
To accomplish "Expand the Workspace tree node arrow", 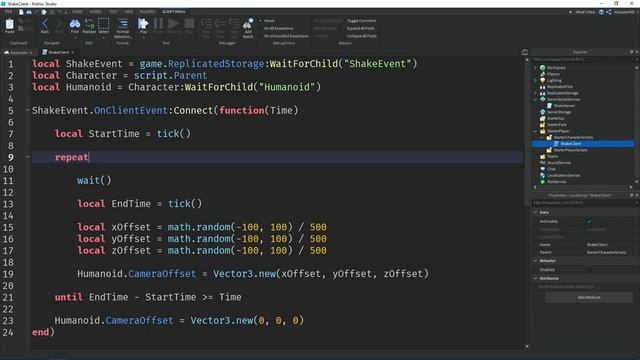I will [536, 68].
